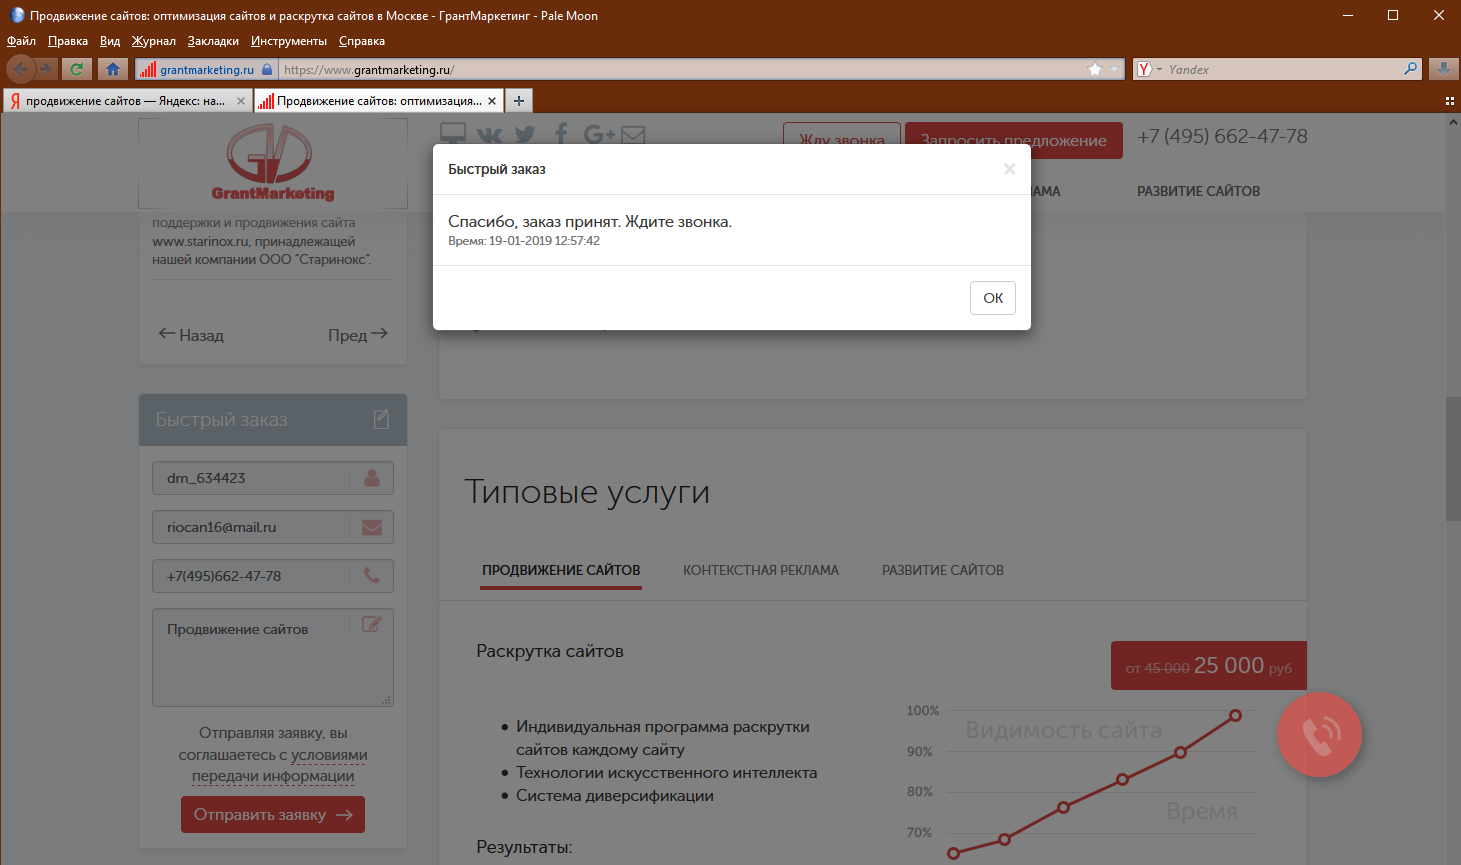This screenshot has height=865, width=1461.
Task: Close the Продвижение сайтов: оптимизация tab
Action: tap(492, 101)
